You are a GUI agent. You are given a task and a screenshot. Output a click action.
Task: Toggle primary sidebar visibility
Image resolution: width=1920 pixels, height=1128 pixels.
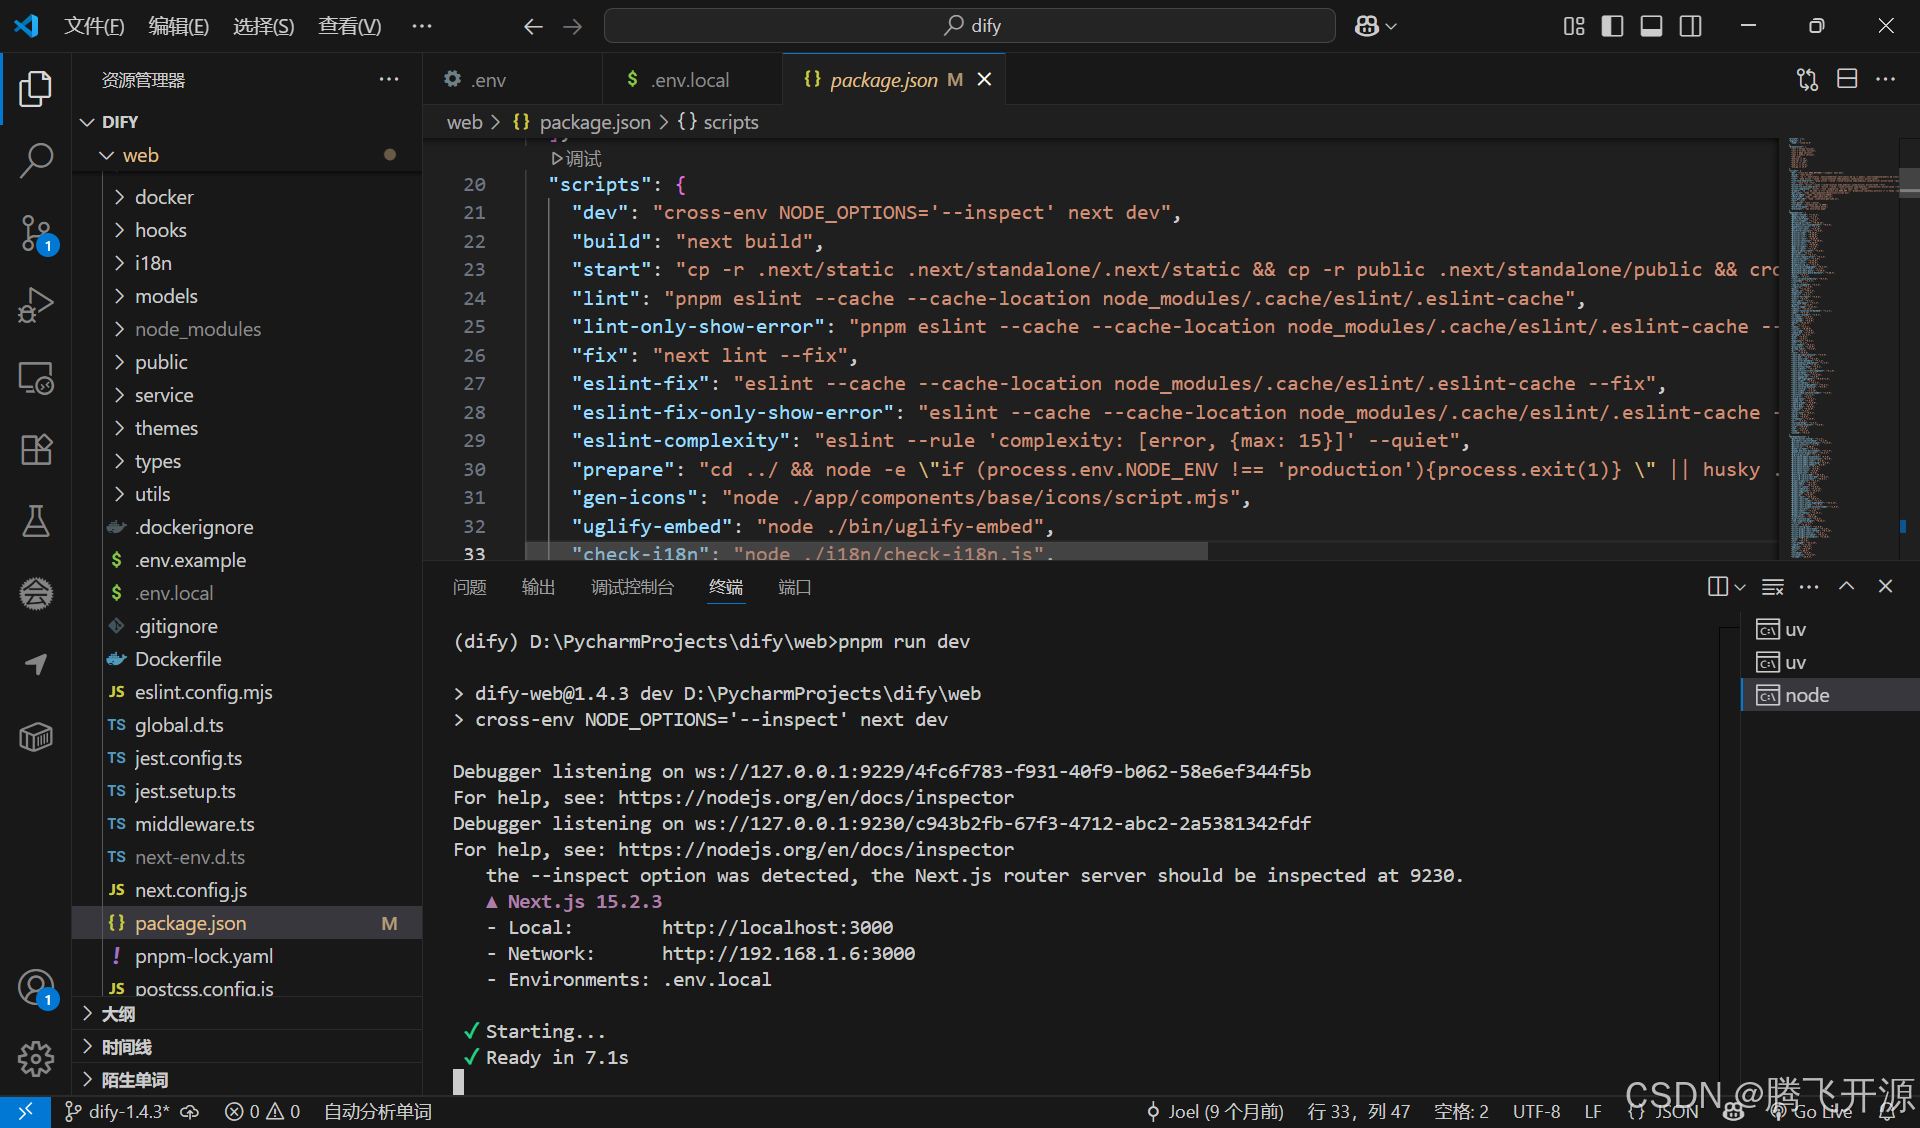1612,26
